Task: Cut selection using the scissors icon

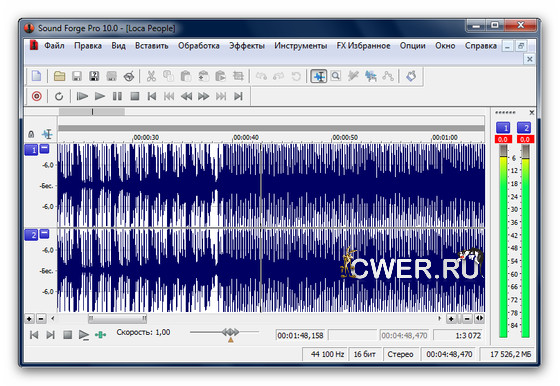Action: tap(151, 76)
